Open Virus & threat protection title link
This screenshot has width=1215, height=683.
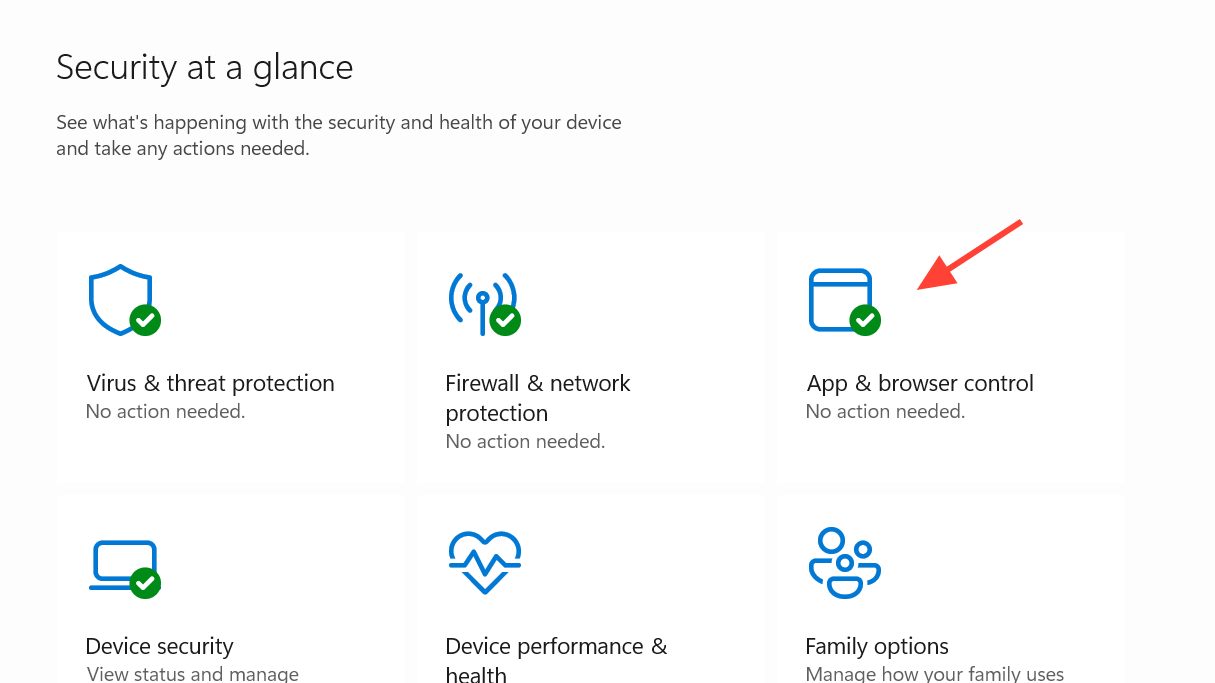pyautogui.click(x=210, y=383)
